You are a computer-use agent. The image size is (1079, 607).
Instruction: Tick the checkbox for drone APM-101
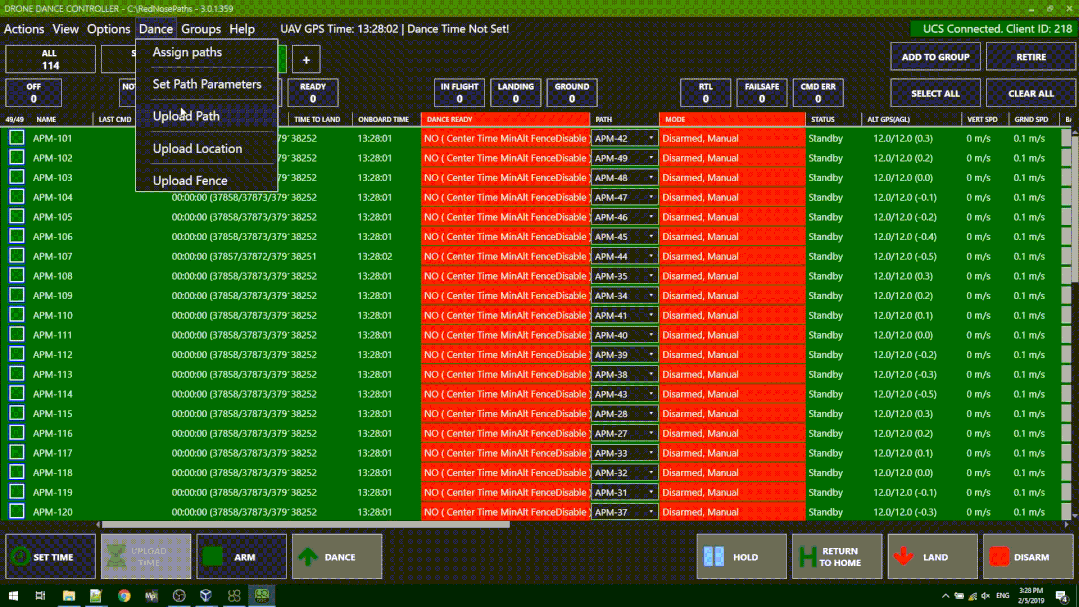17,138
